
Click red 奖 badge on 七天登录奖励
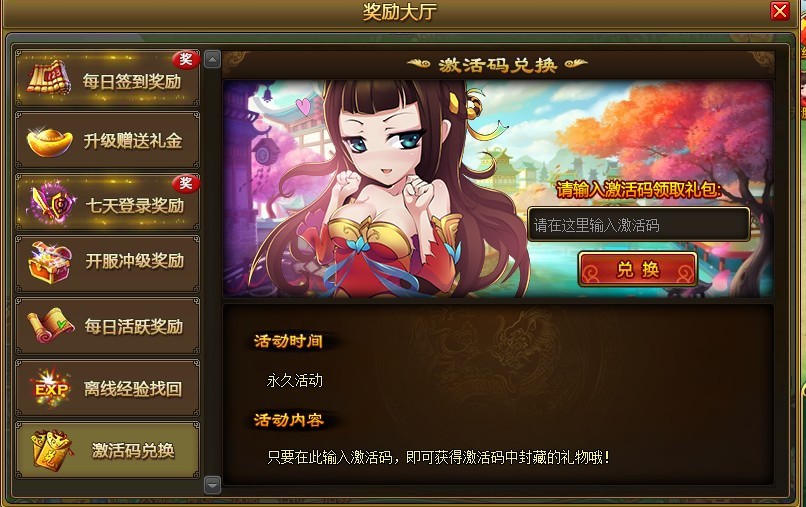[x=186, y=184]
